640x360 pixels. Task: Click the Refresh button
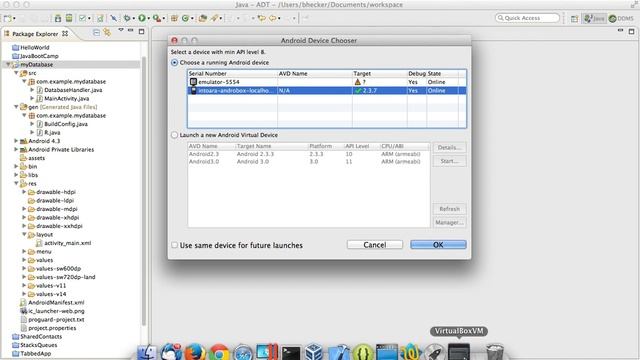click(449, 209)
